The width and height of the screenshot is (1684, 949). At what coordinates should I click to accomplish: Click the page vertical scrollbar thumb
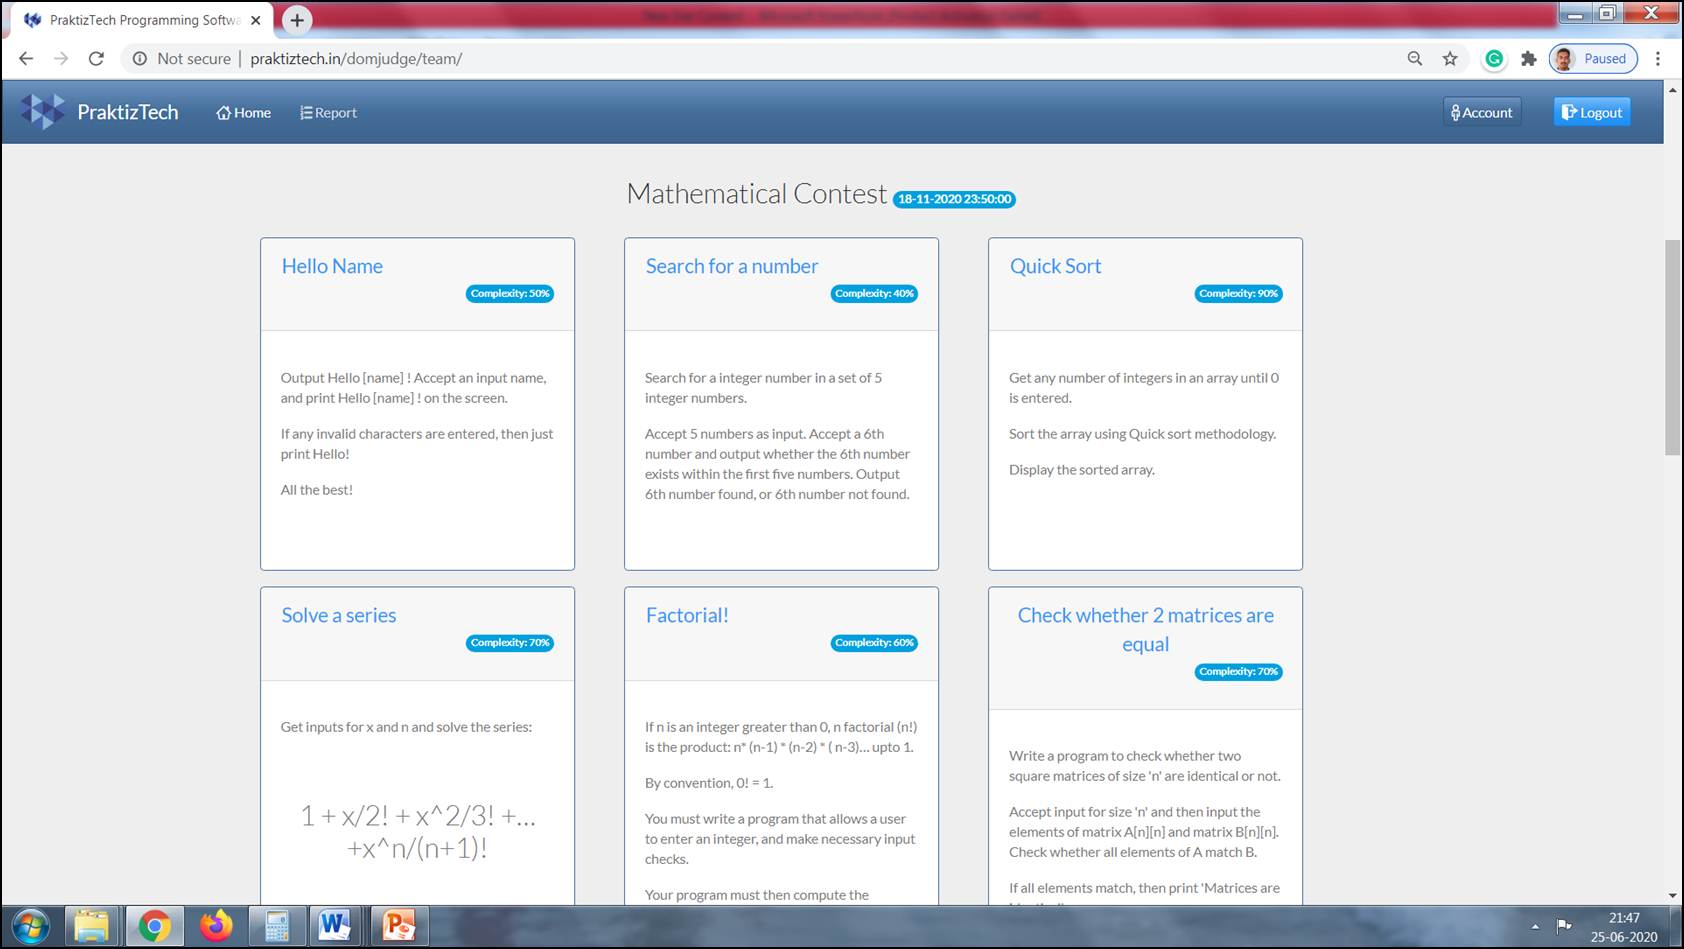click(x=1673, y=347)
